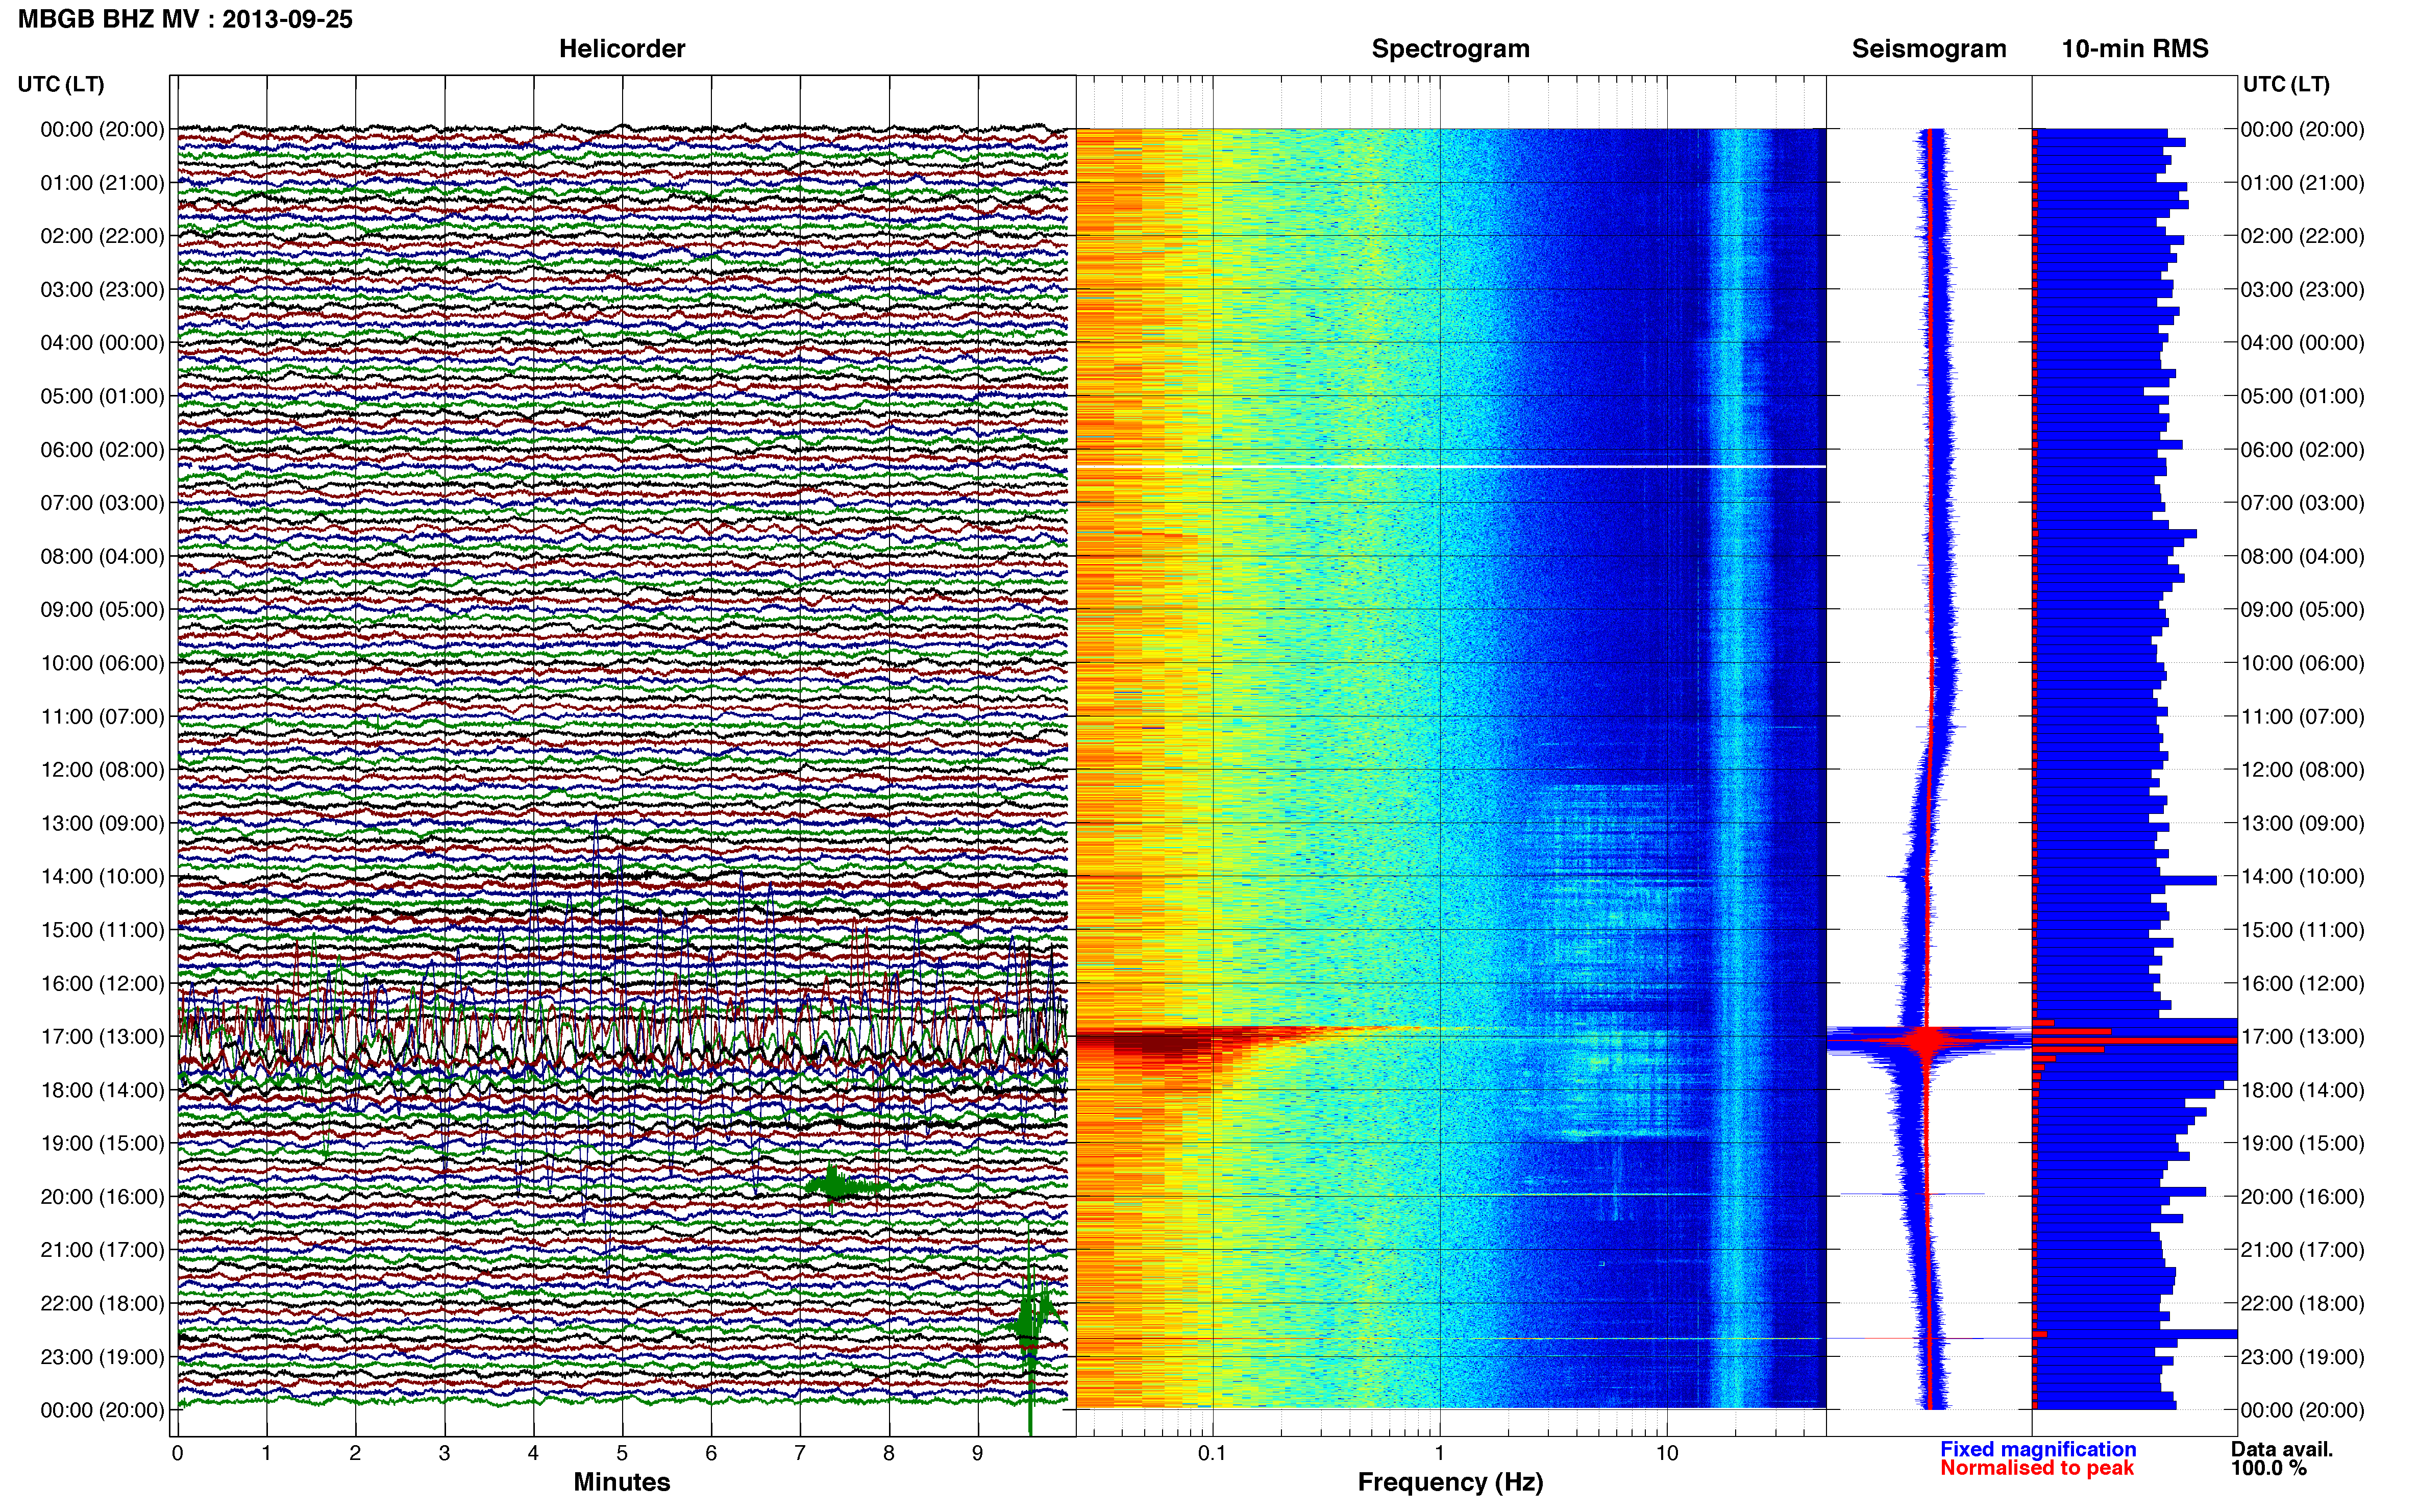Screen dimensions: 2419x1512
Task: Click the right '14:00 (10:00)' time label
Action: point(2302,877)
